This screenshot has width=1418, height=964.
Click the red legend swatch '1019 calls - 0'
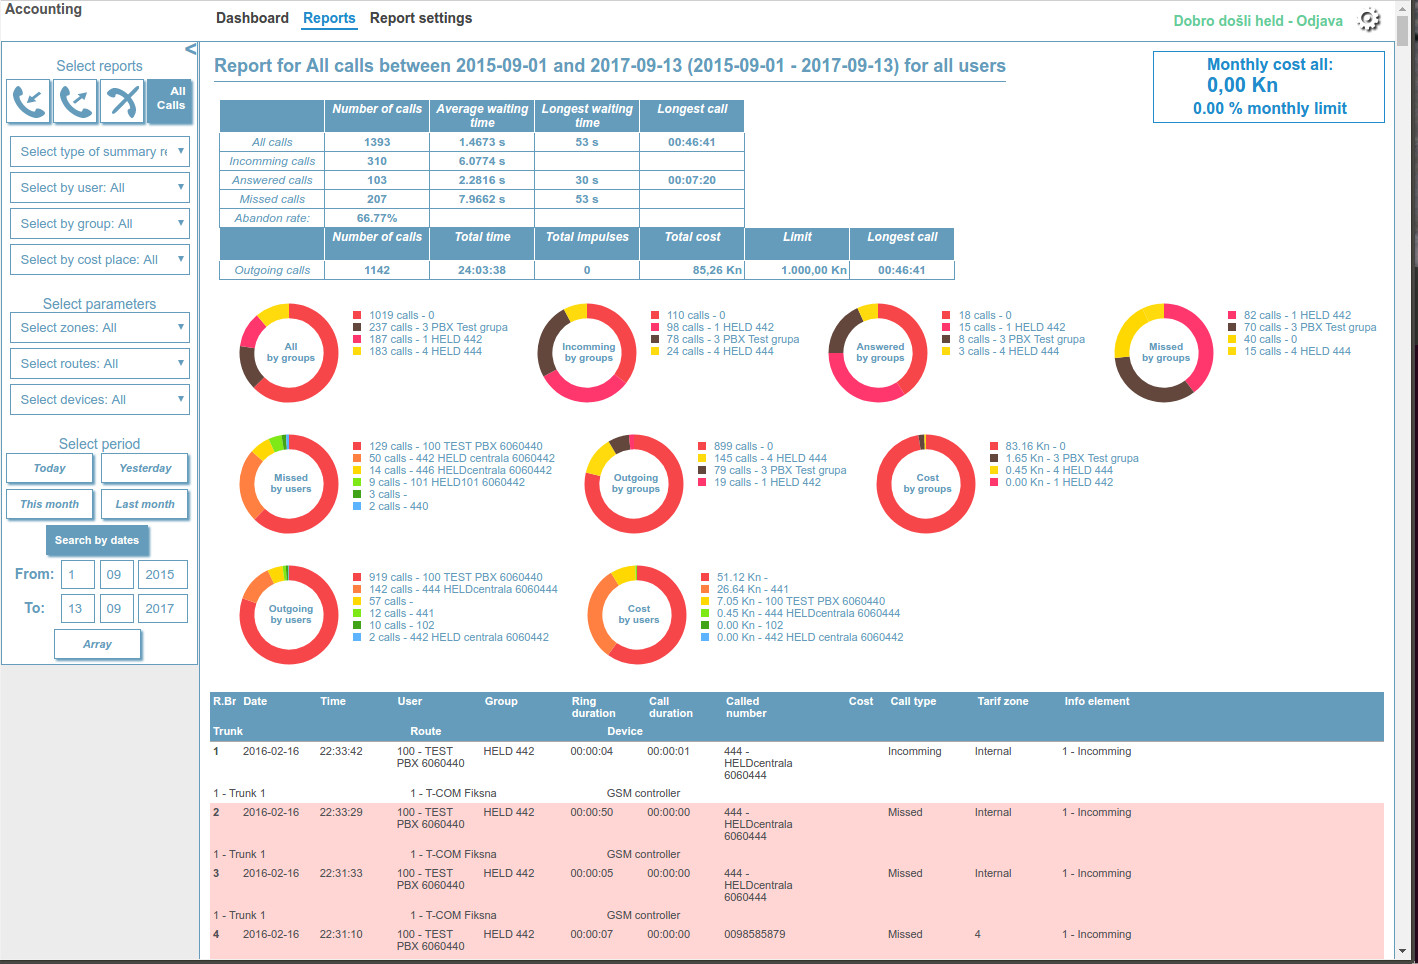click(x=358, y=315)
